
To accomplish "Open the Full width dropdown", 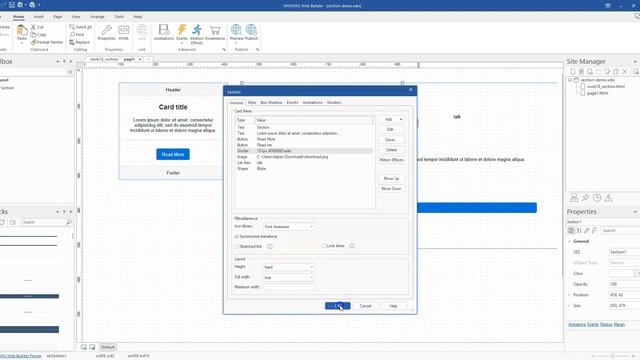I will [289, 278].
